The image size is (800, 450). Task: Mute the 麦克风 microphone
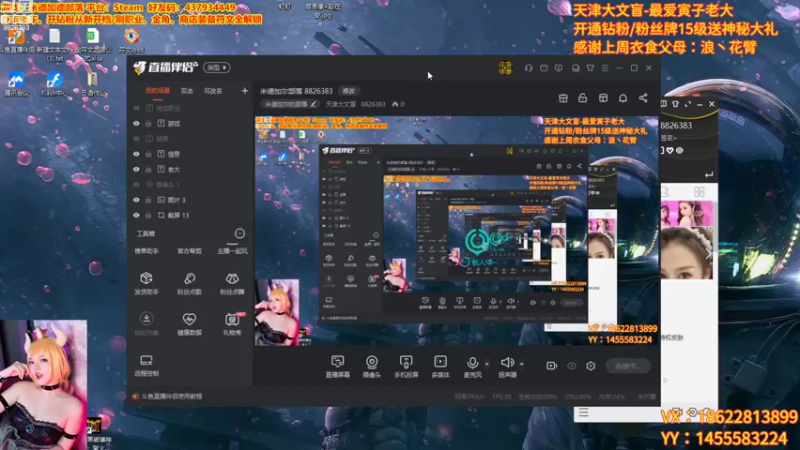click(x=472, y=366)
